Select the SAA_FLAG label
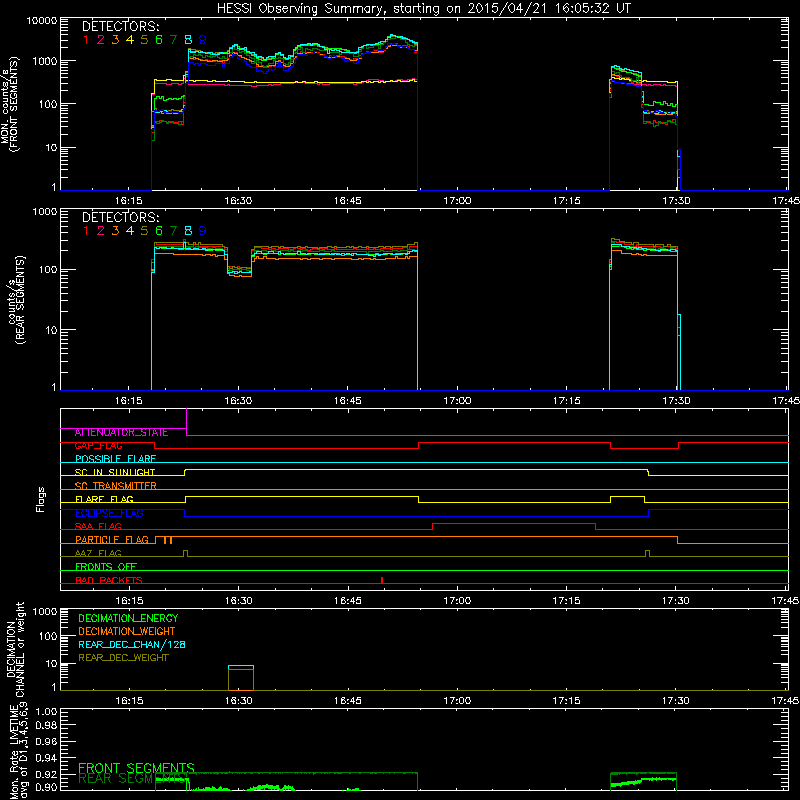The height and width of the screenshot is (800, 800). coord(98,527)
